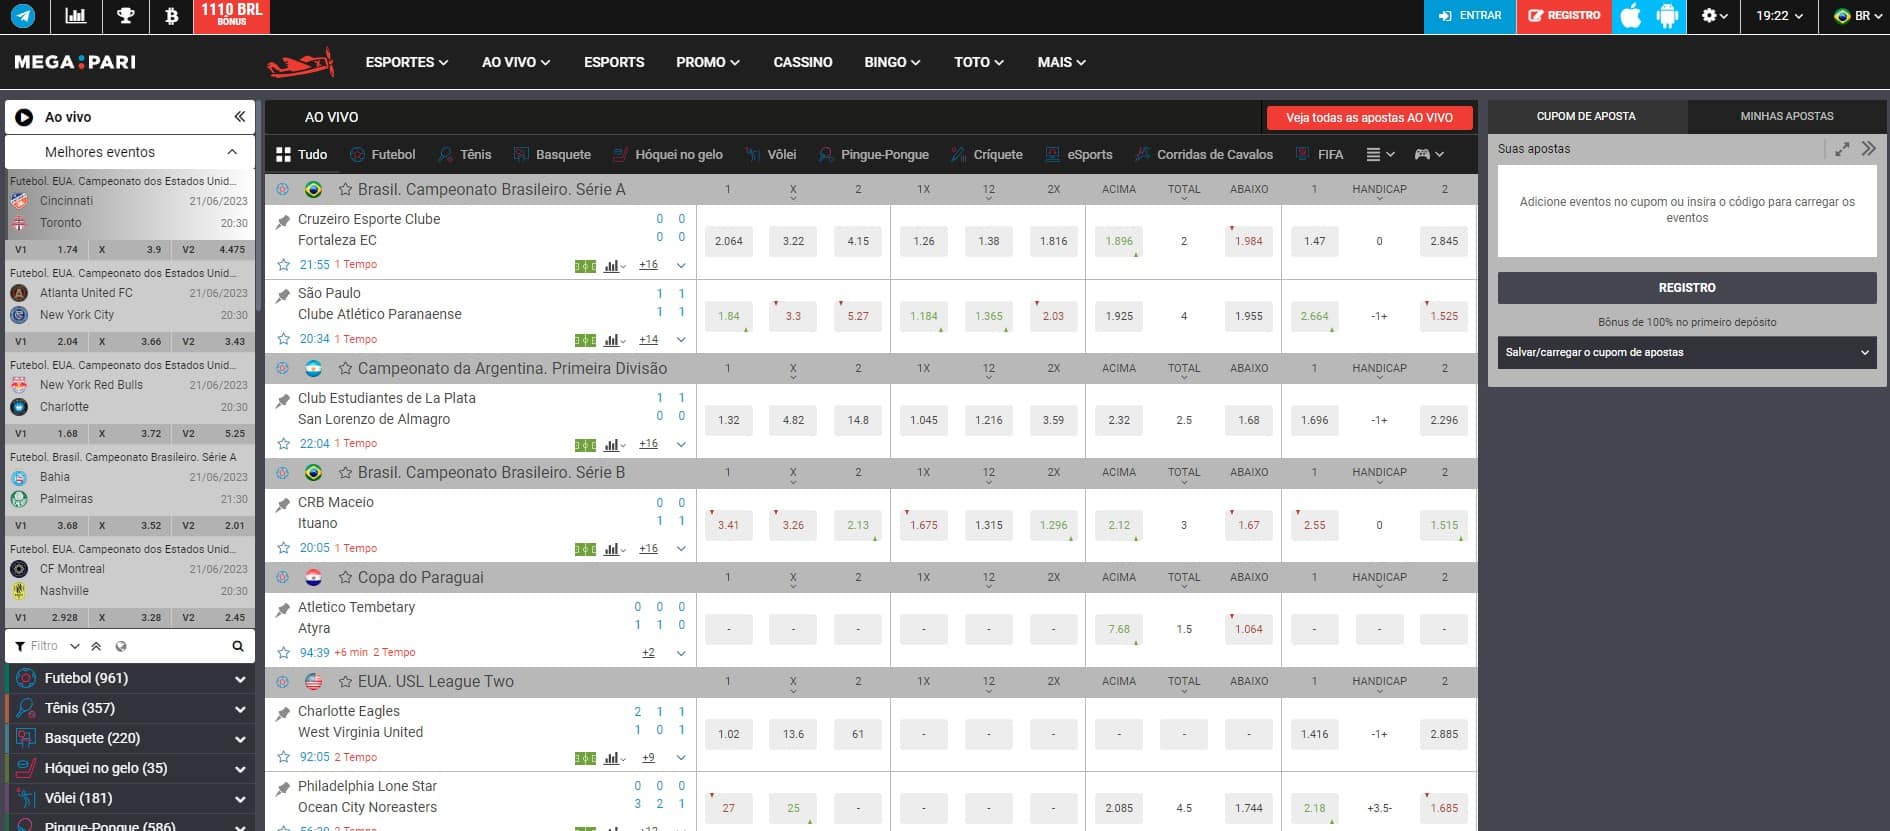Viewport: 1890px width, 831px height.
Task: Select the Tudo sports filter tab
Action: (302, 154)
